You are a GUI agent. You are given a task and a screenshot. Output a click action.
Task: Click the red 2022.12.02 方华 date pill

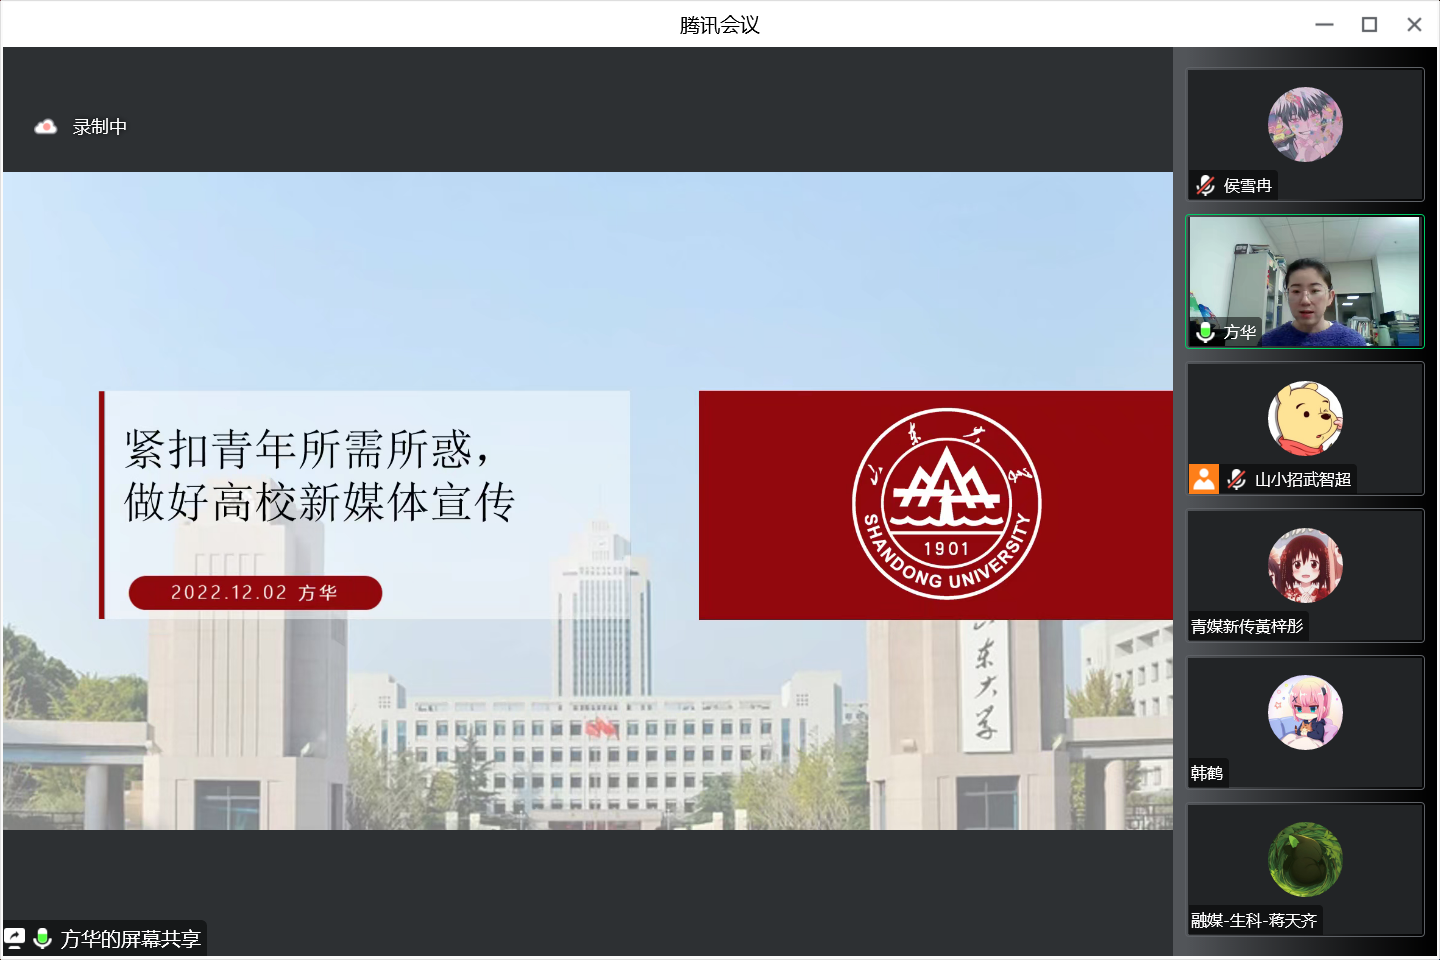(255, 592)
